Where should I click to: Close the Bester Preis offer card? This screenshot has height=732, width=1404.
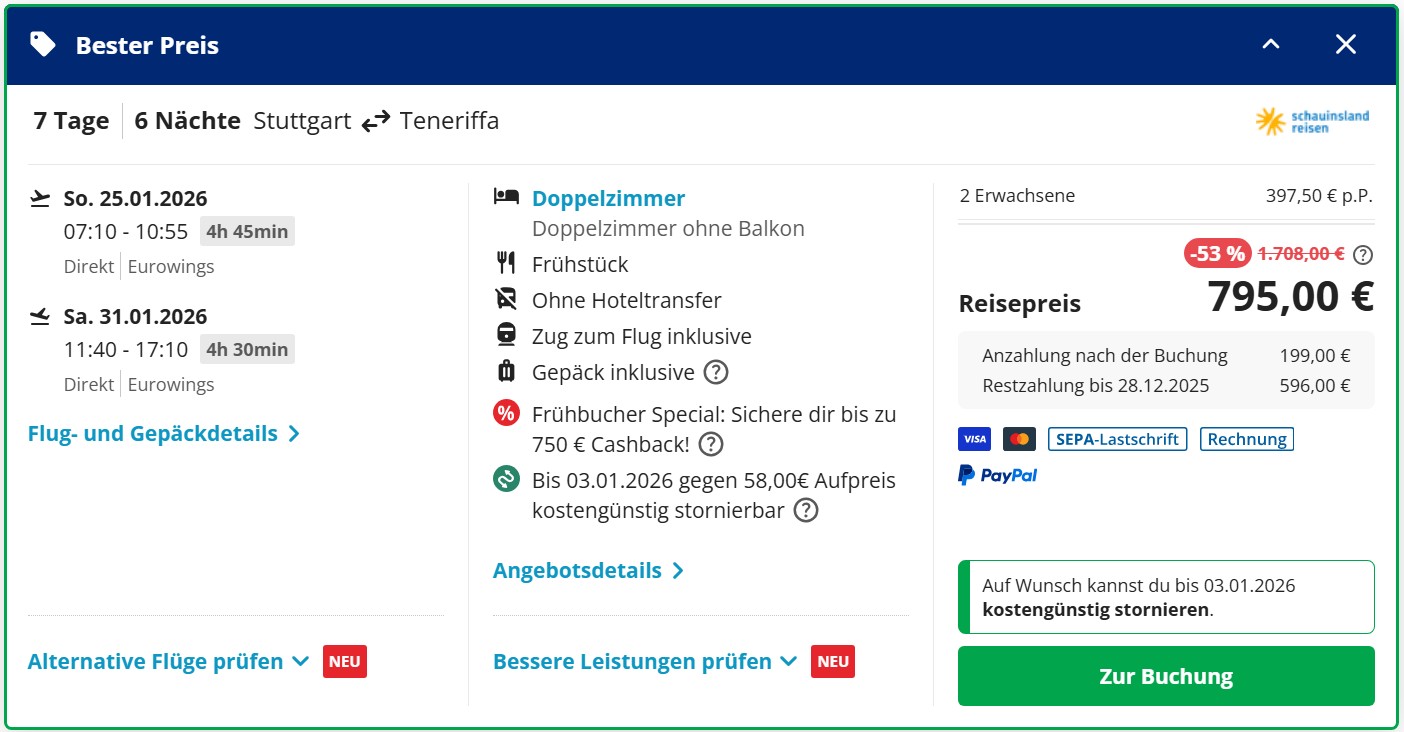[1346, 44]
